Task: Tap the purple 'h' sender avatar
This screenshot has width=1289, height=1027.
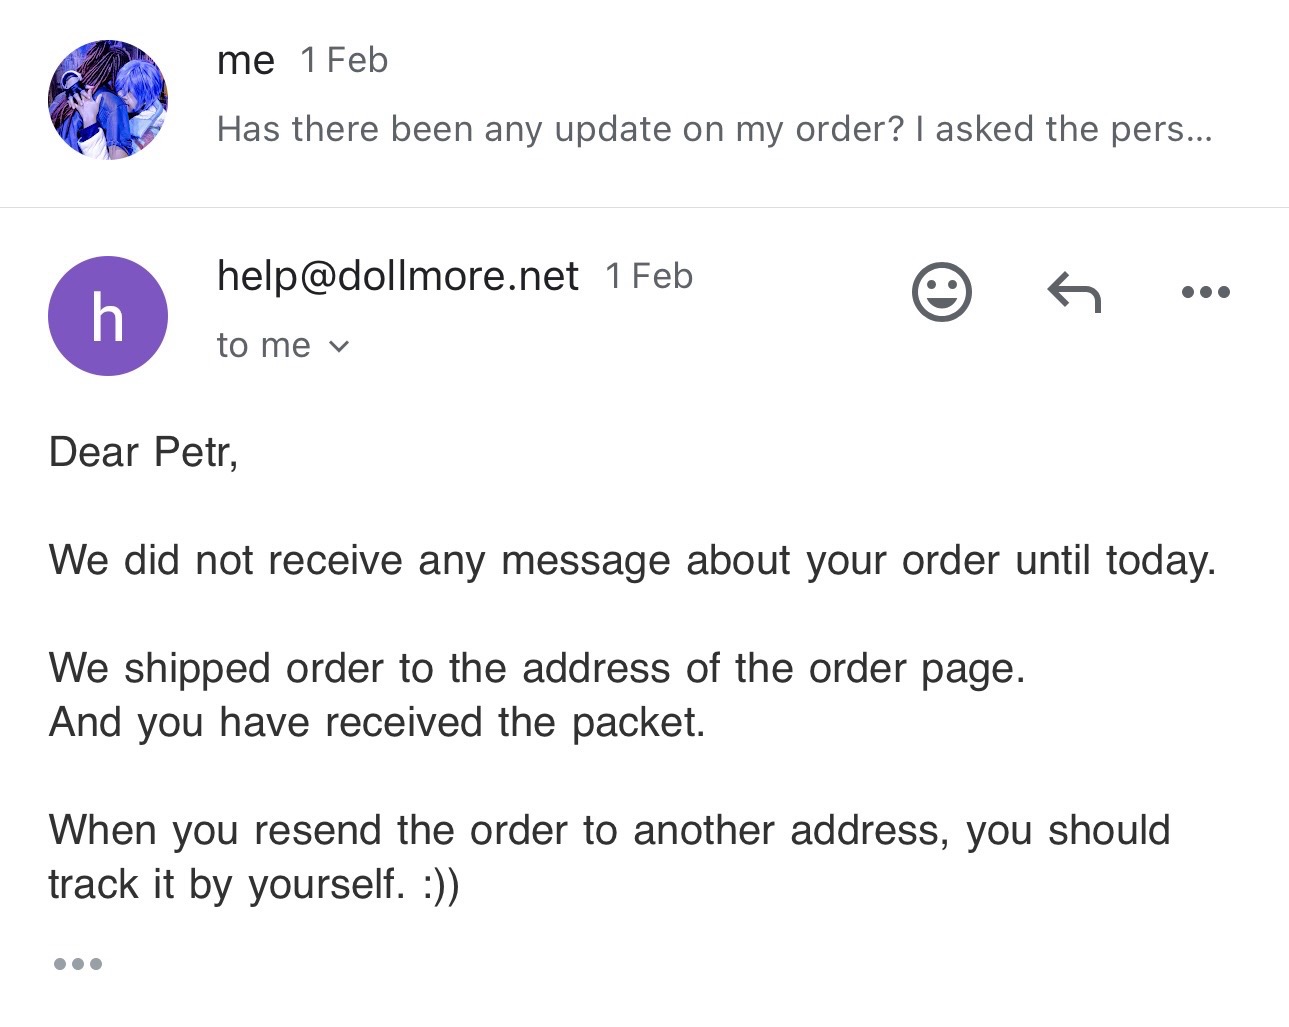Action: point(108,316)
